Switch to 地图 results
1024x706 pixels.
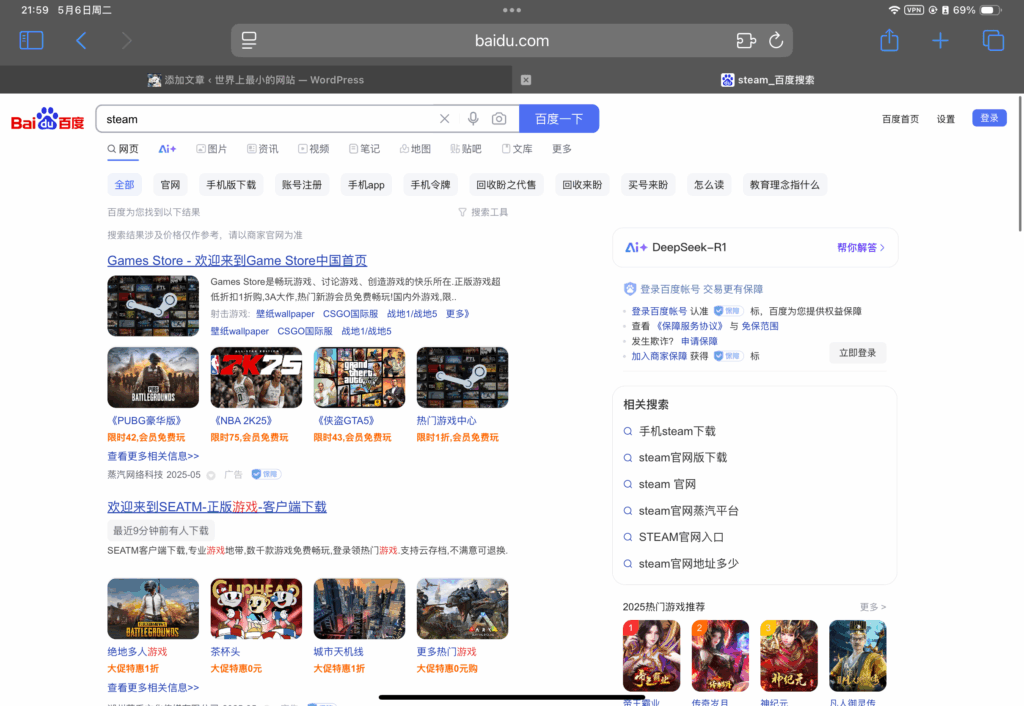tap(415, 149)
